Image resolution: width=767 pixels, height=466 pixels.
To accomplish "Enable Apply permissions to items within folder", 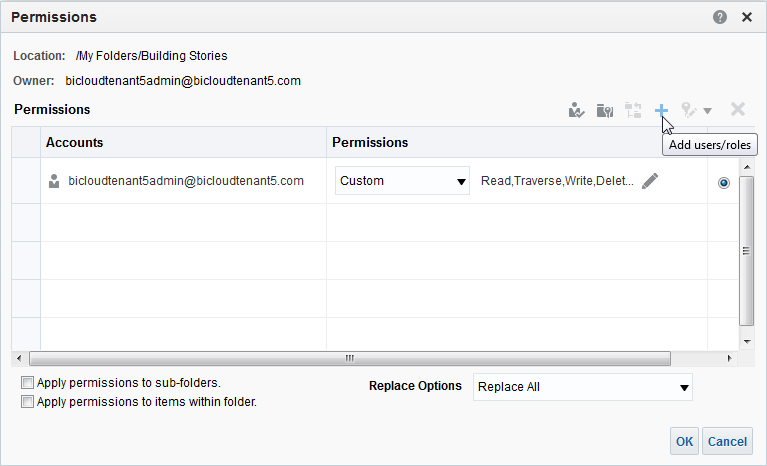I will 27,402.
